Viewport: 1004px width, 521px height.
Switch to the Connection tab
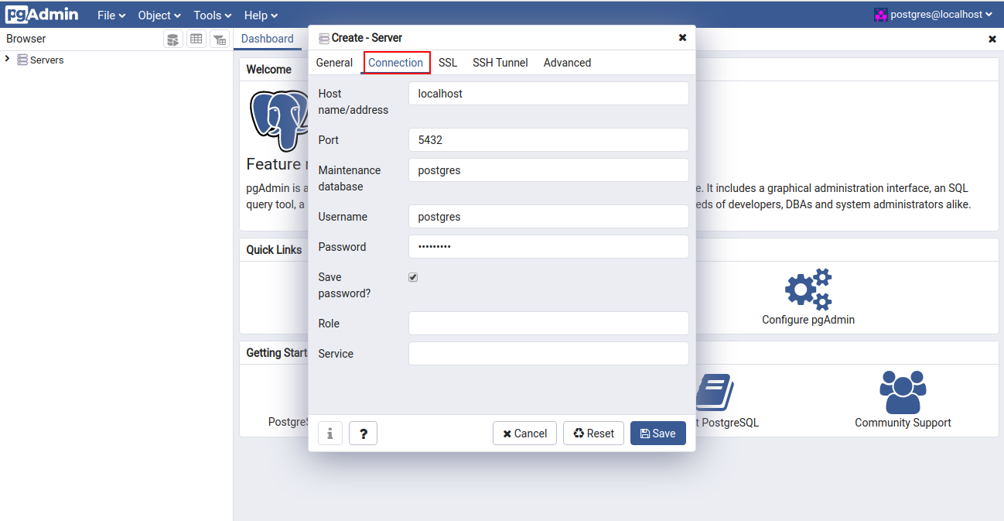coord(396,63)
